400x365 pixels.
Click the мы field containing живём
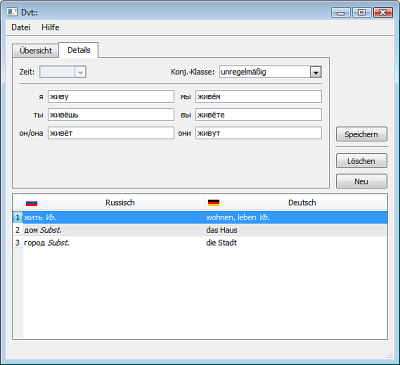point(258,97)
